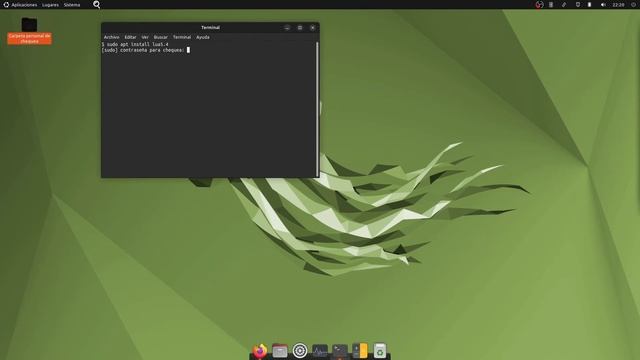Open the Buscar menu in Terminal
Image resolution: width=640 pixels, height=360 pixels.
160,37
